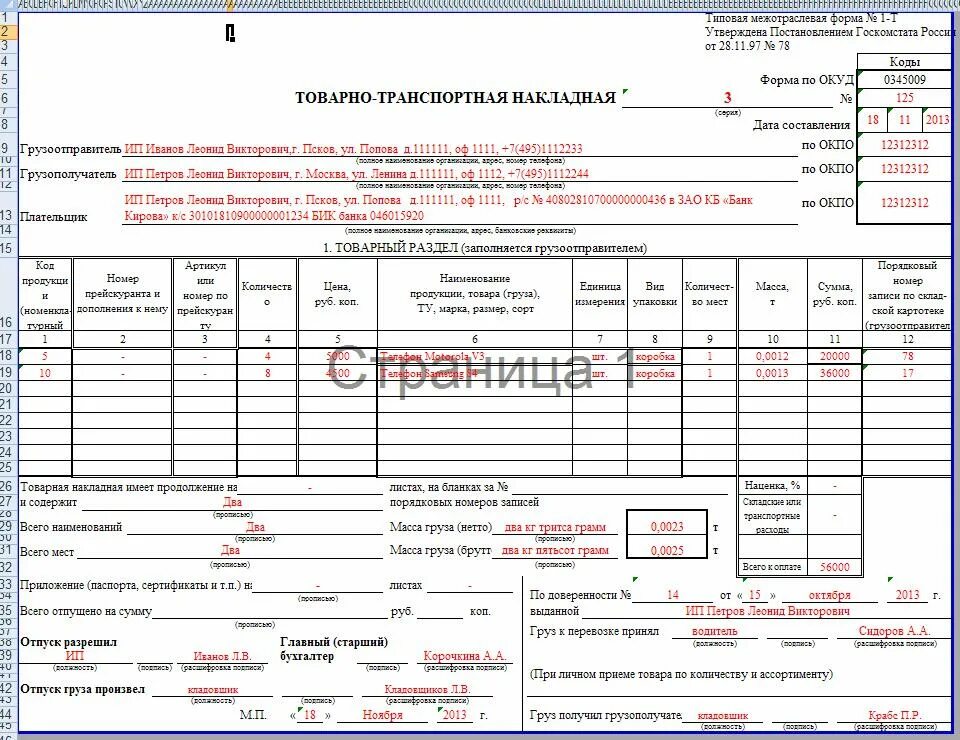Click the text "два кг триста грамм"
The image size is (960, 740).
click(x=555, y=528)
